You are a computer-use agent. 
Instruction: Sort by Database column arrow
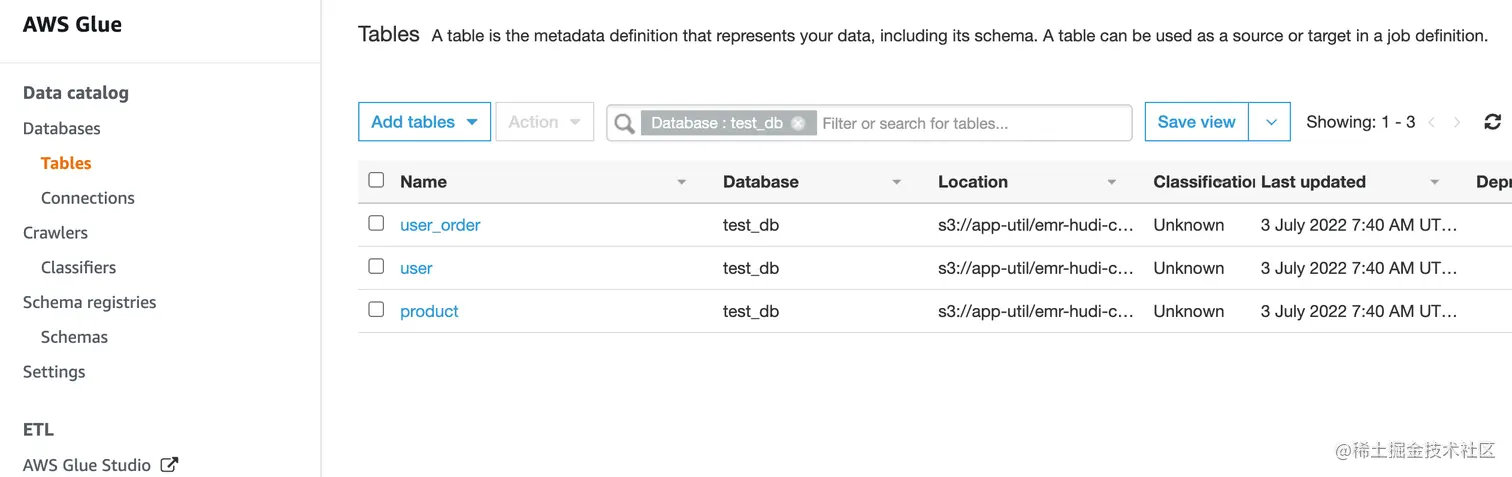pos(897,182)
